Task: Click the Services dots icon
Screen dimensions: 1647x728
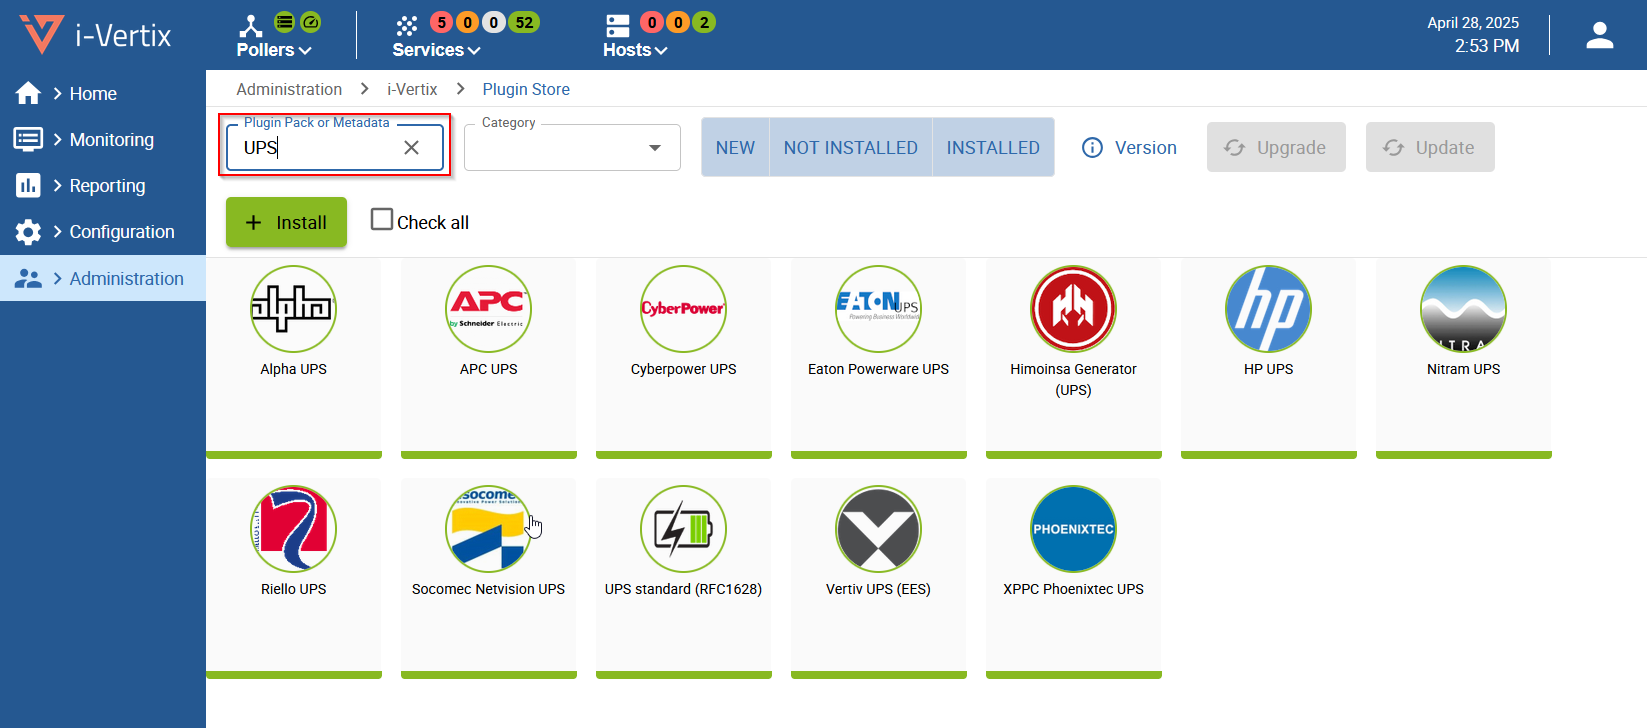Action: tap(406, 26)
